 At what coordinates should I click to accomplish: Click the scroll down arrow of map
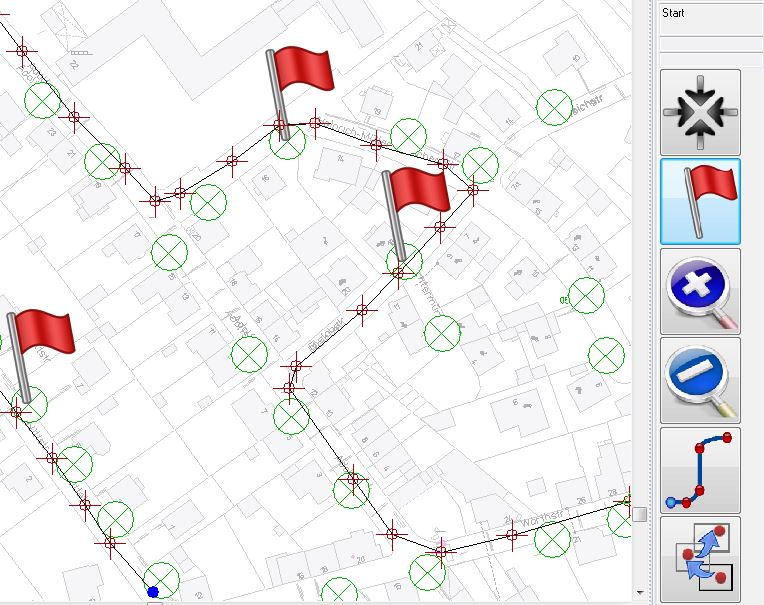640,592
